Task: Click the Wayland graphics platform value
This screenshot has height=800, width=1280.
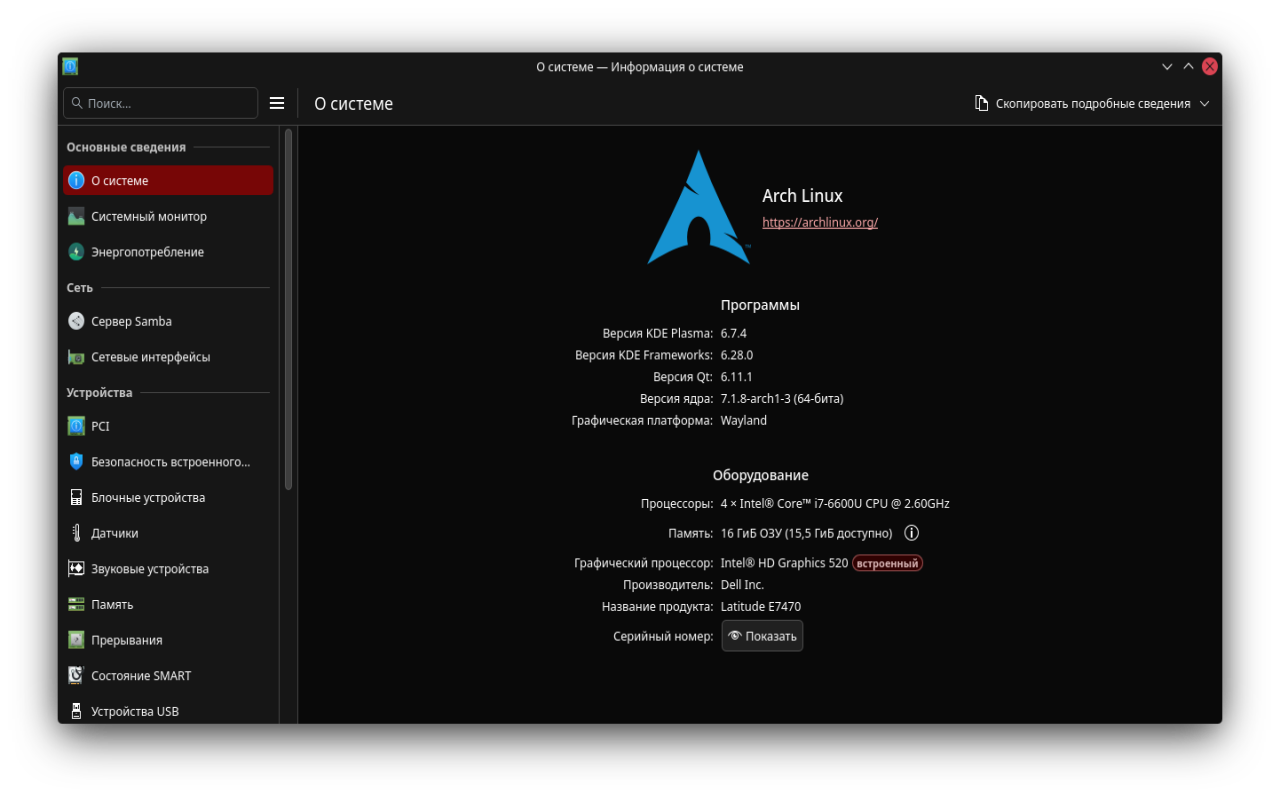Action: pyautogui.click(x=744, y=421)
